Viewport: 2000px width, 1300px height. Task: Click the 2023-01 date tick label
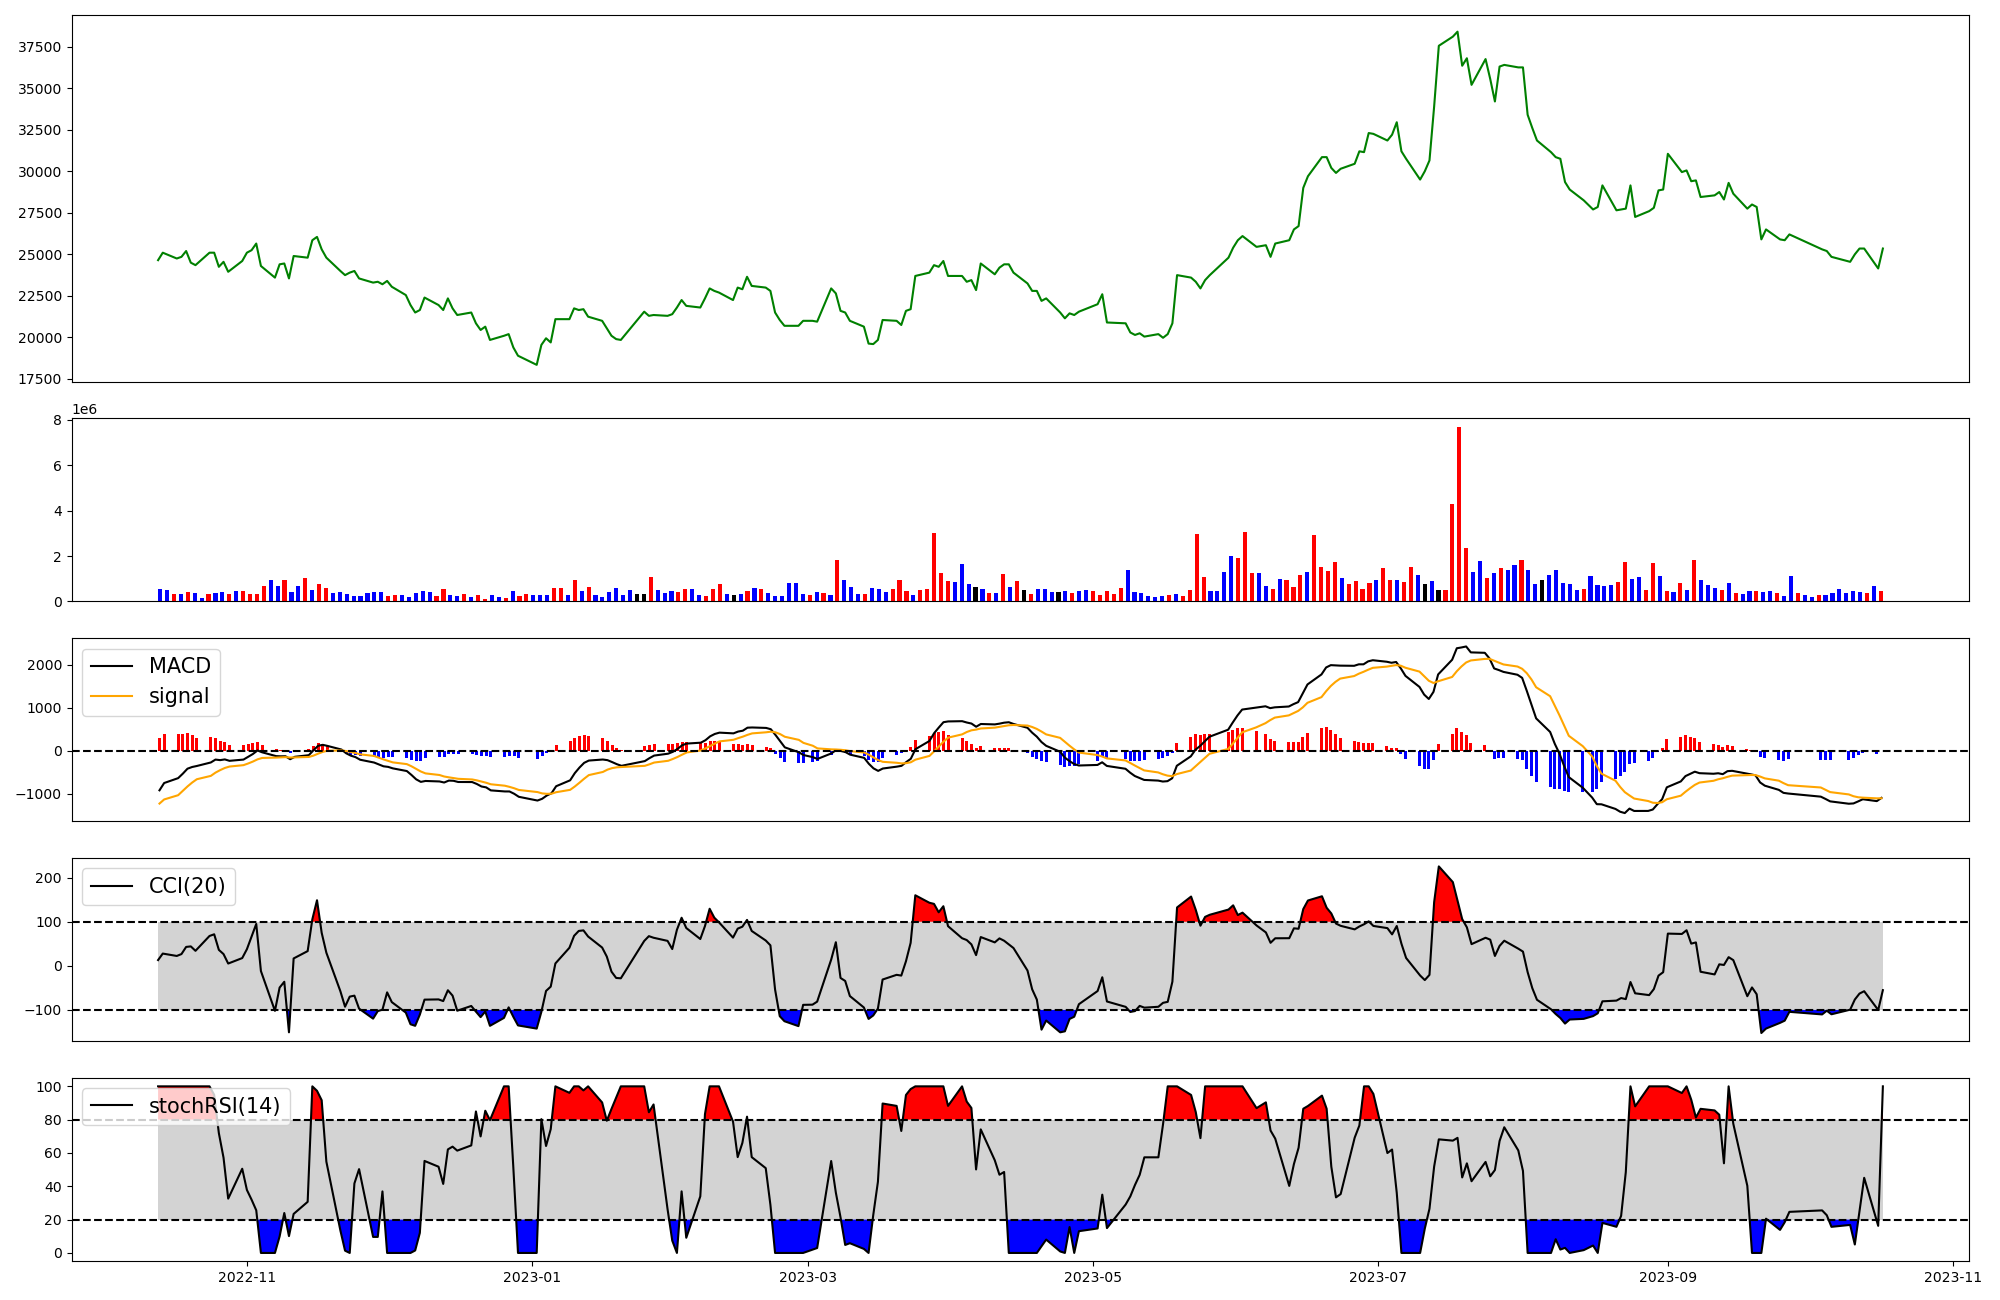(x=532, y=1277)
